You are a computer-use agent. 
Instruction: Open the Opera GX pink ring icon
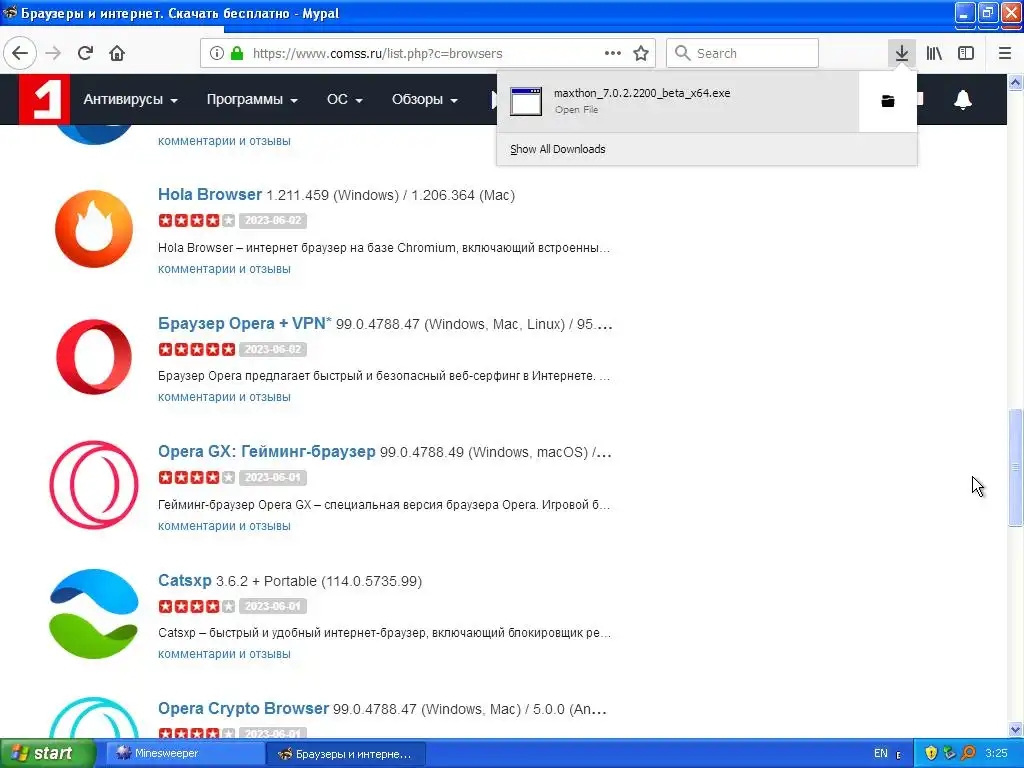pos(94,485)
